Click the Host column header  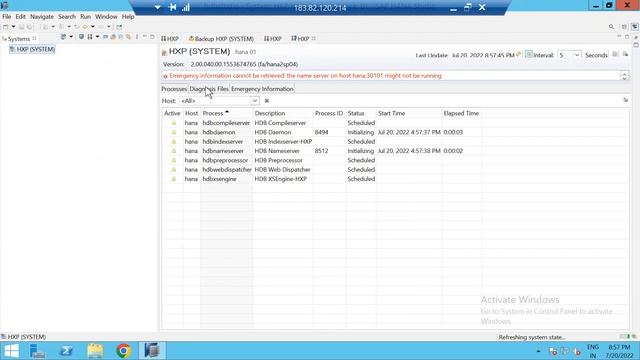(x=191, y=113)
